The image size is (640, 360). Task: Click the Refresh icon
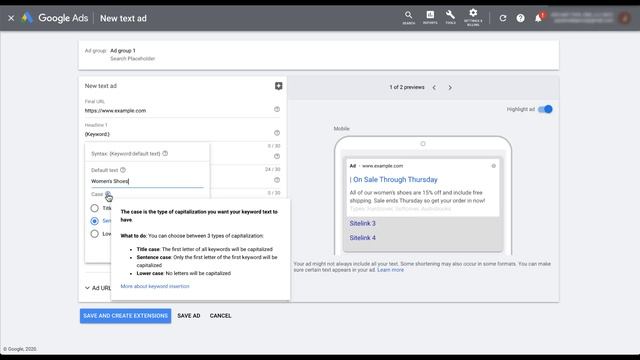point(503,18)
